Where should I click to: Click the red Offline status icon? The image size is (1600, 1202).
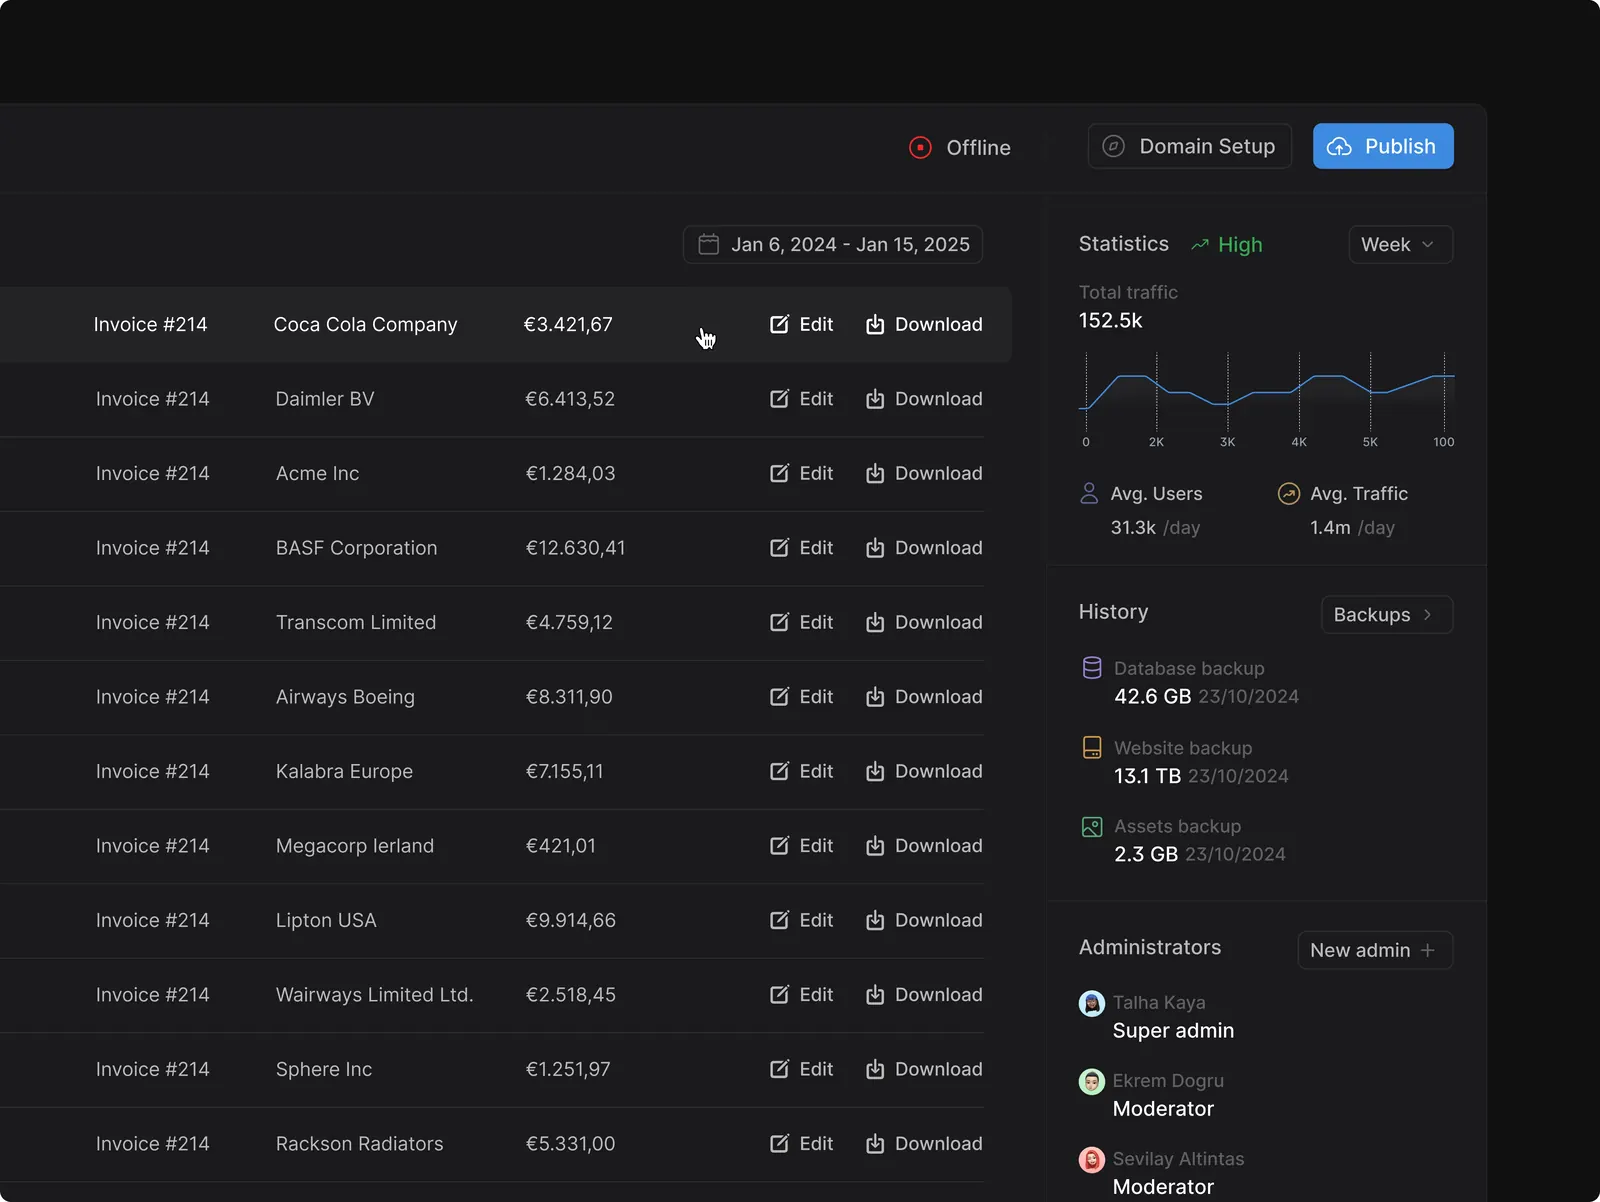click(x=920, y=147)
